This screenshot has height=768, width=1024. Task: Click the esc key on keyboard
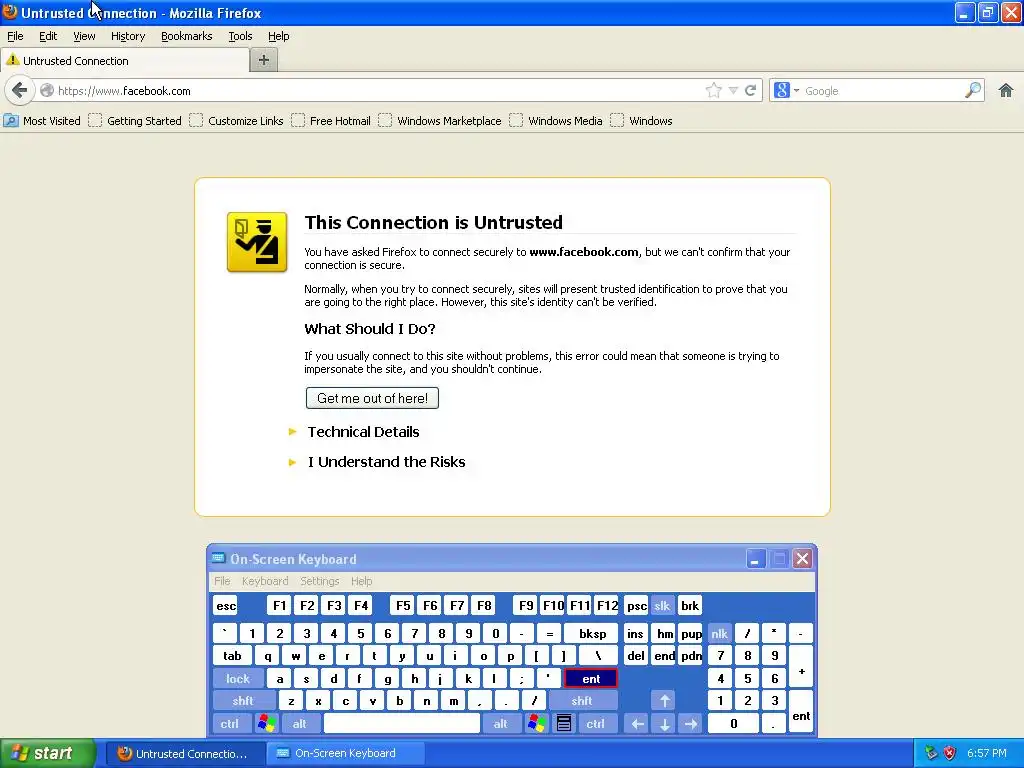(226, 605)
